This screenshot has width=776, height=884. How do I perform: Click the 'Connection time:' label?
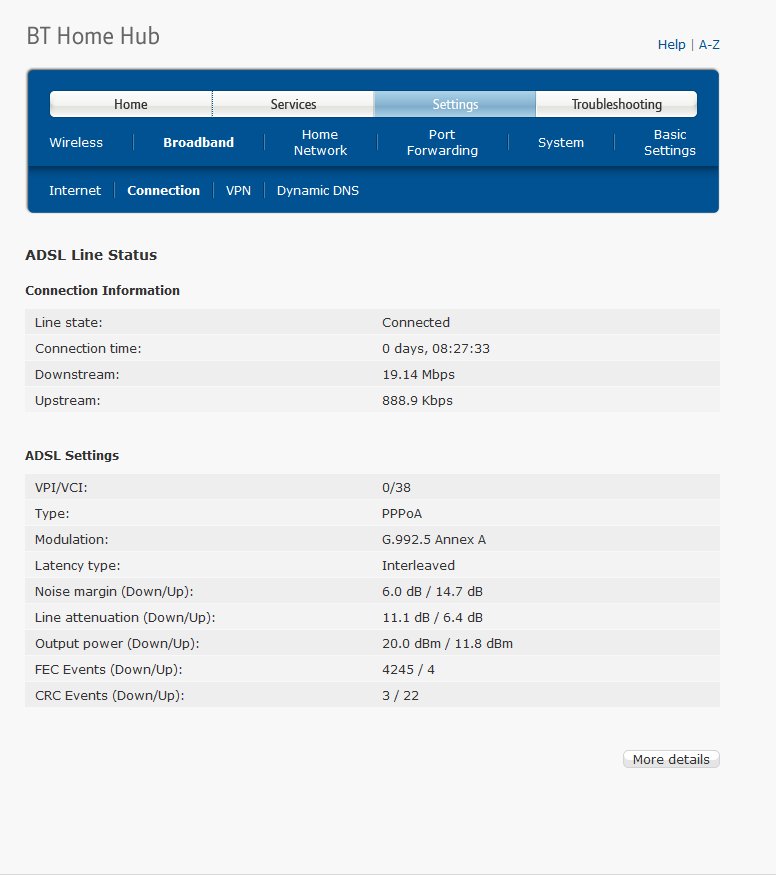[x=88, y=348]
